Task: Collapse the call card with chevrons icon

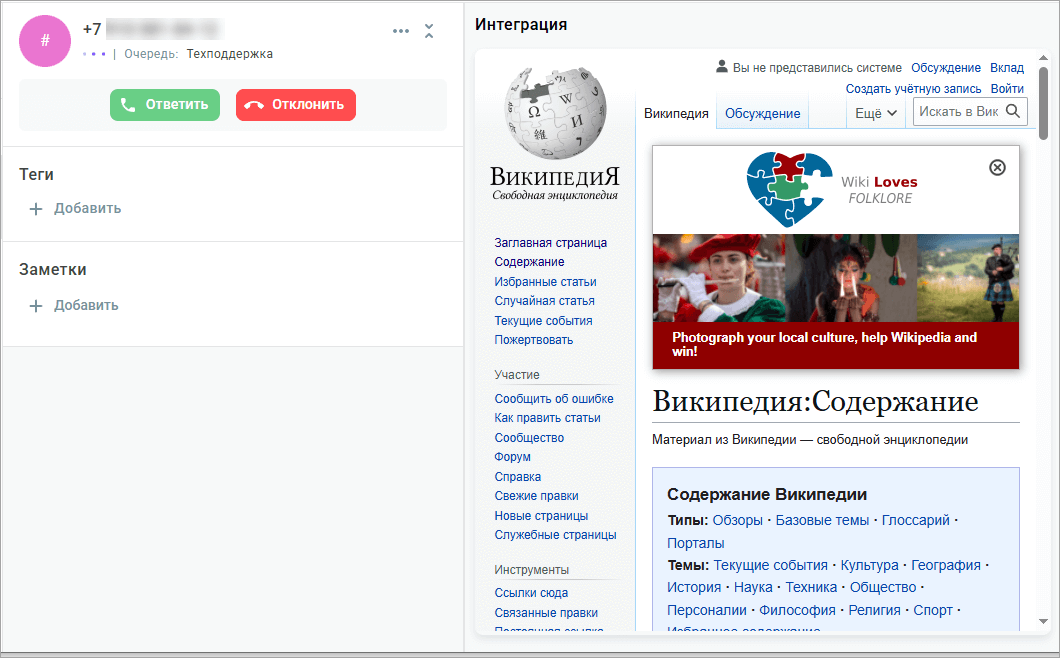Action: pyautogui.click(x=429, y=30)
